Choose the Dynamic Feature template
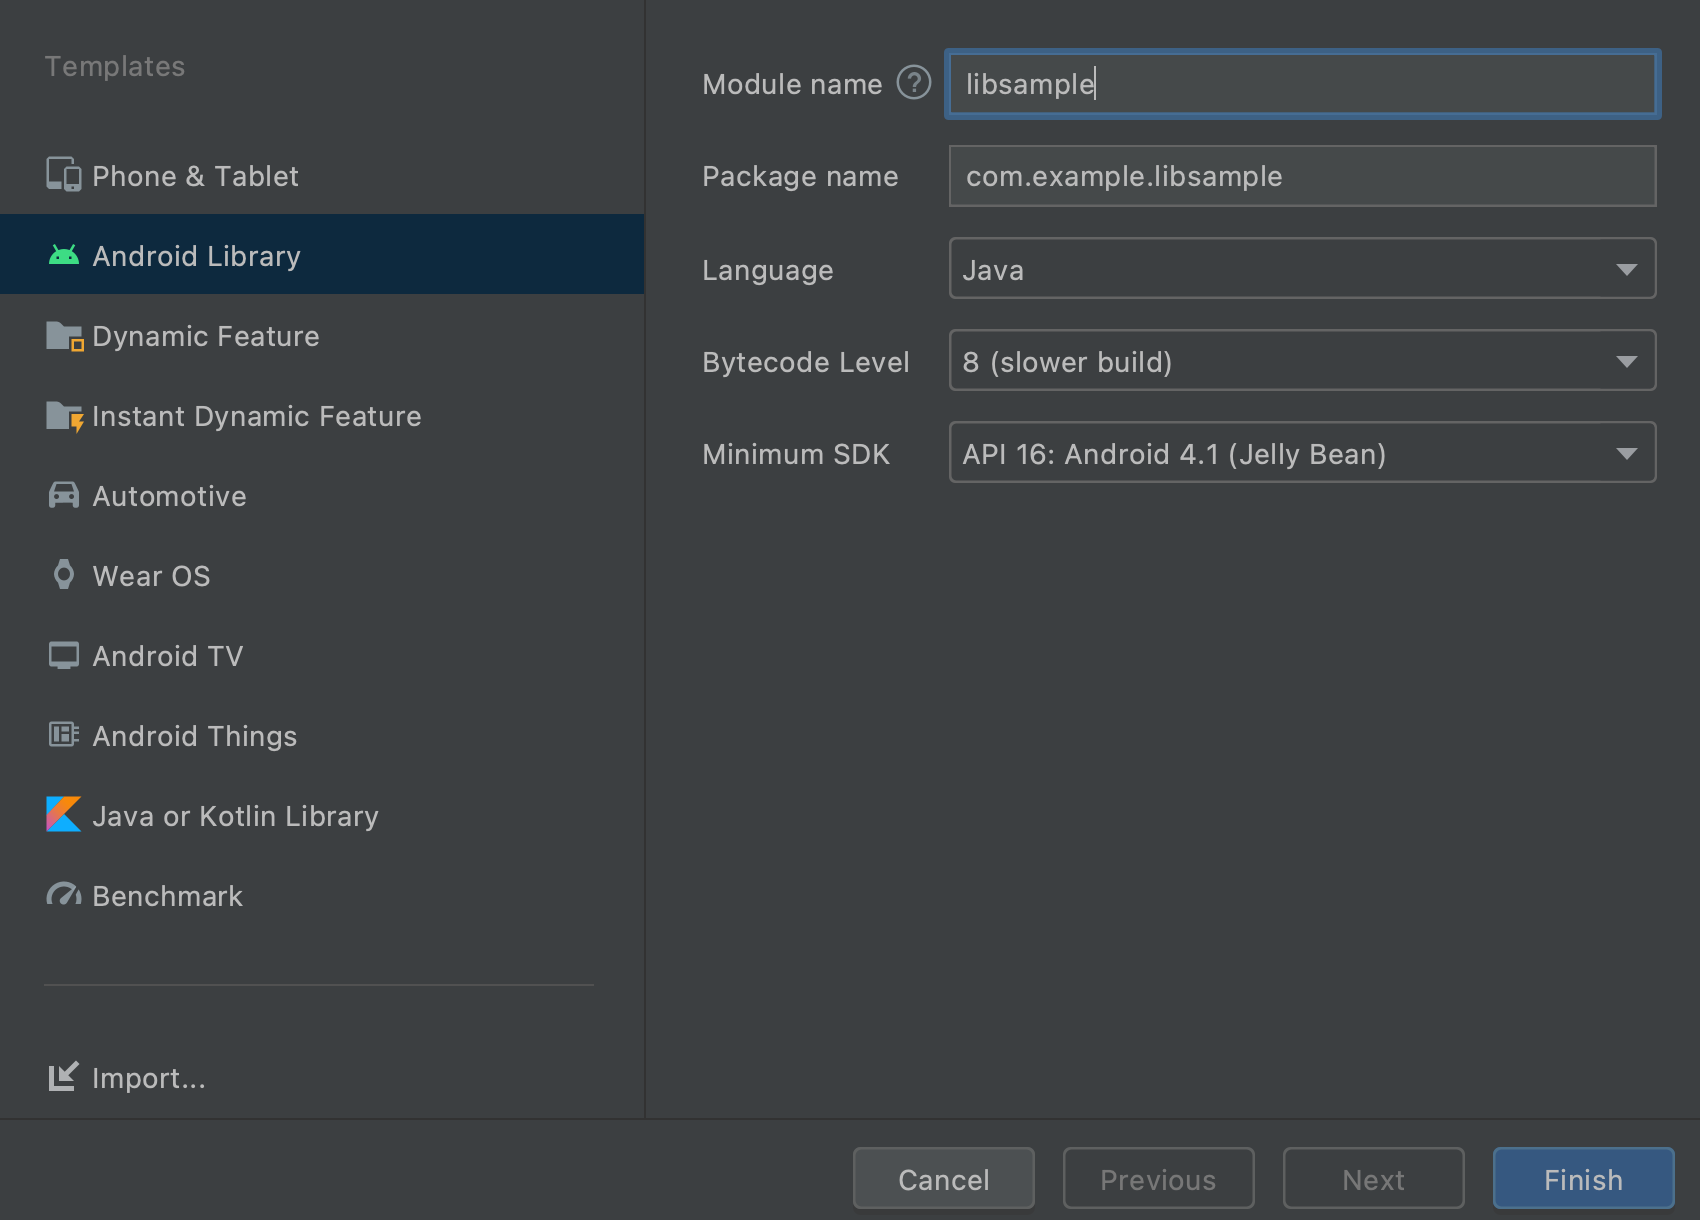 click(322, 335)
